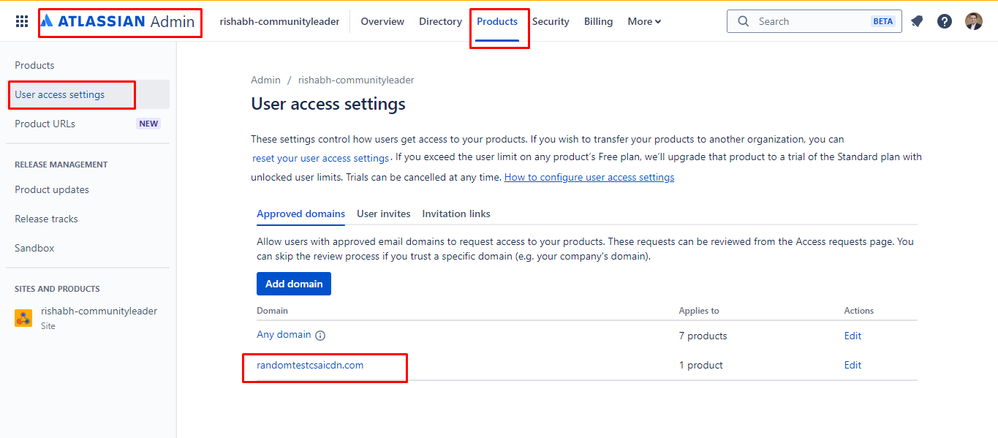Click the Domain column header

pyautogui.click(x=272, y=311)
